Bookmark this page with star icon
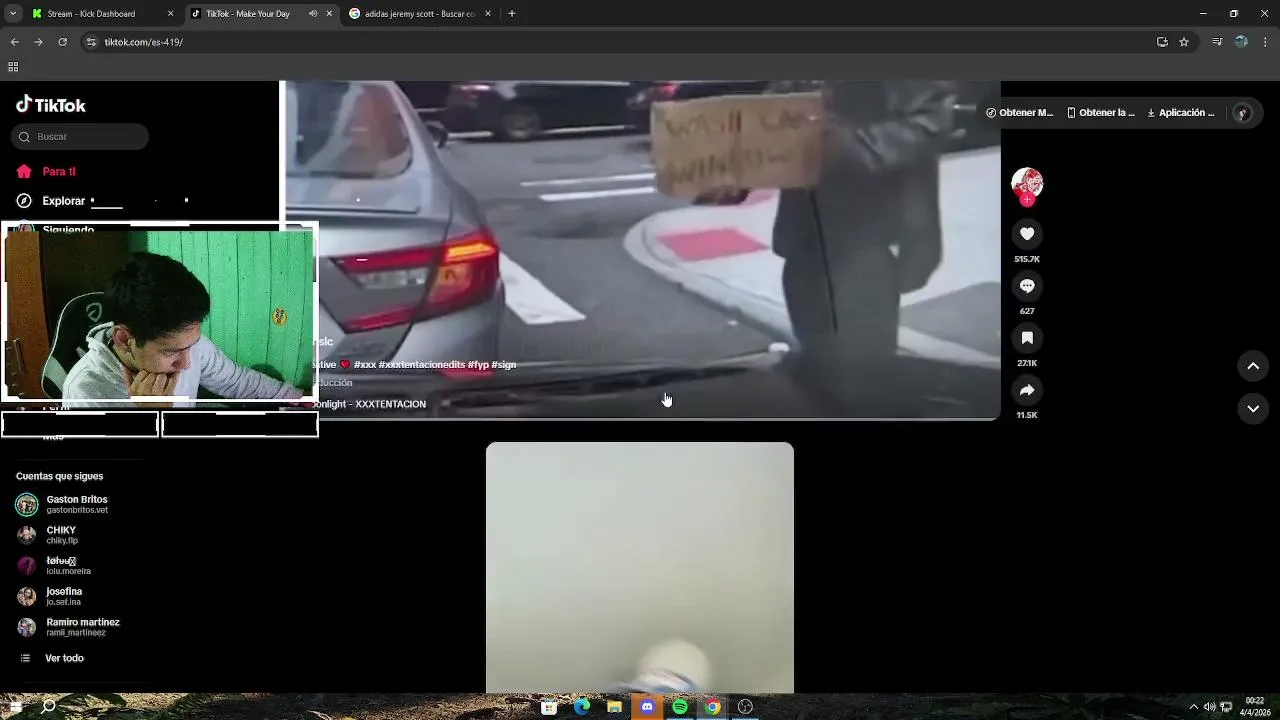 pos(1184,42)
